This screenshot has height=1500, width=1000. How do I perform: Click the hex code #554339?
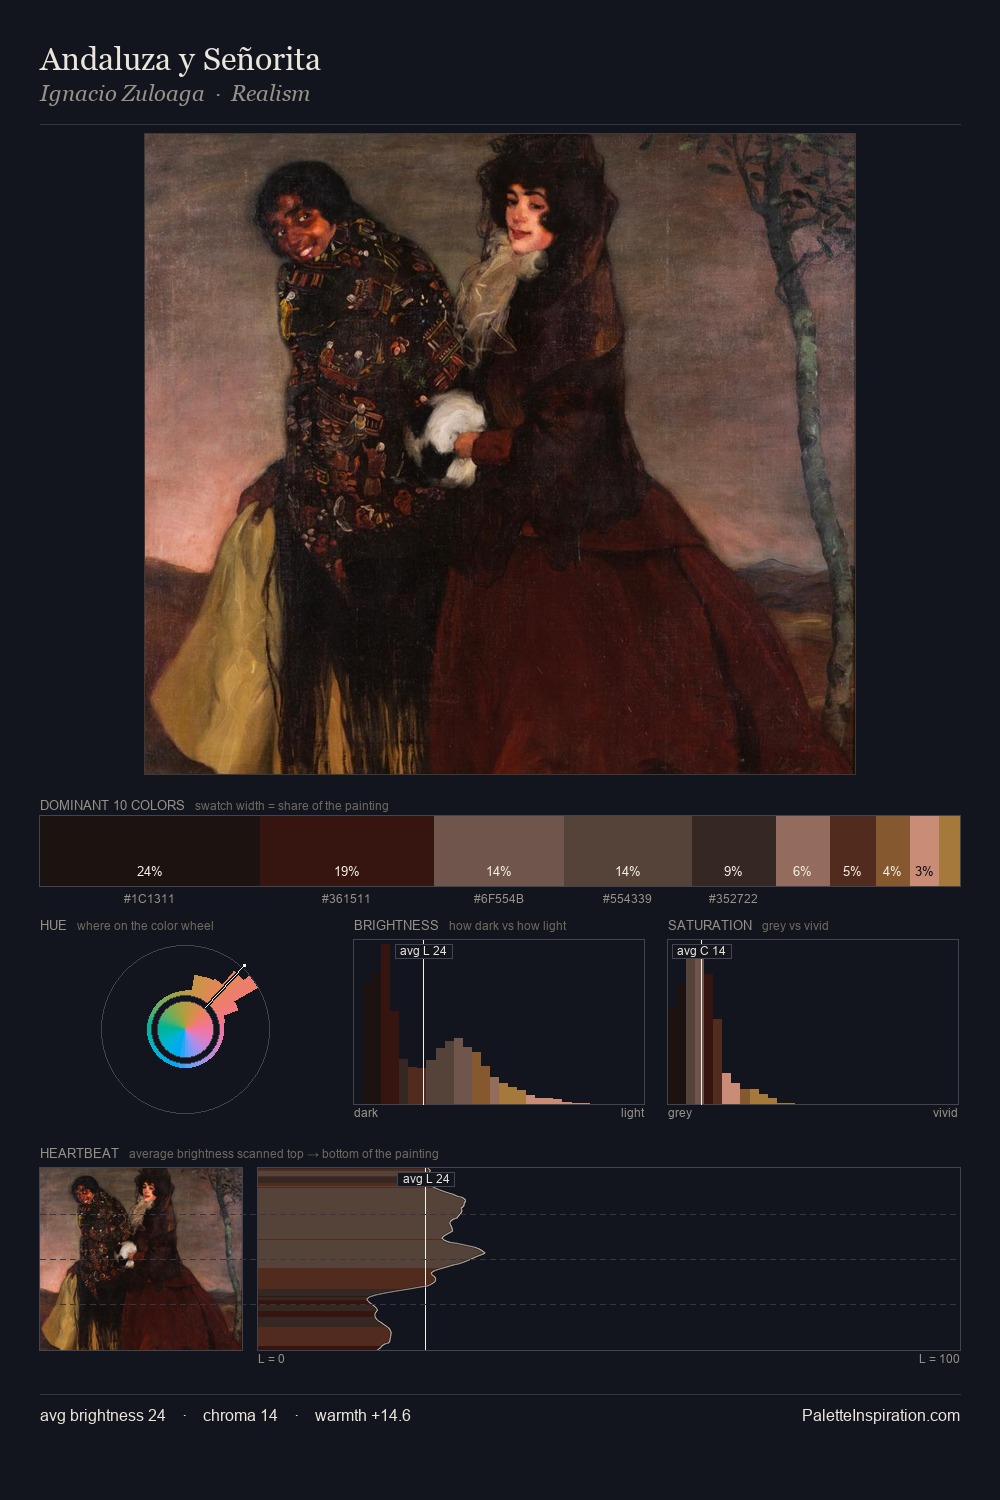click(627, 899)
